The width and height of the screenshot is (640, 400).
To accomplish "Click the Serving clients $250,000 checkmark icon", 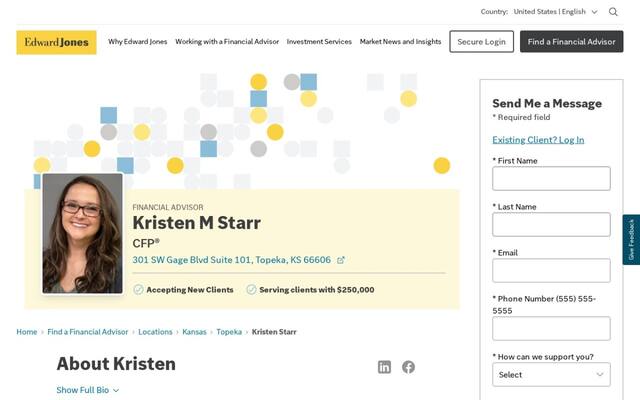I will [x=251, y=290].
